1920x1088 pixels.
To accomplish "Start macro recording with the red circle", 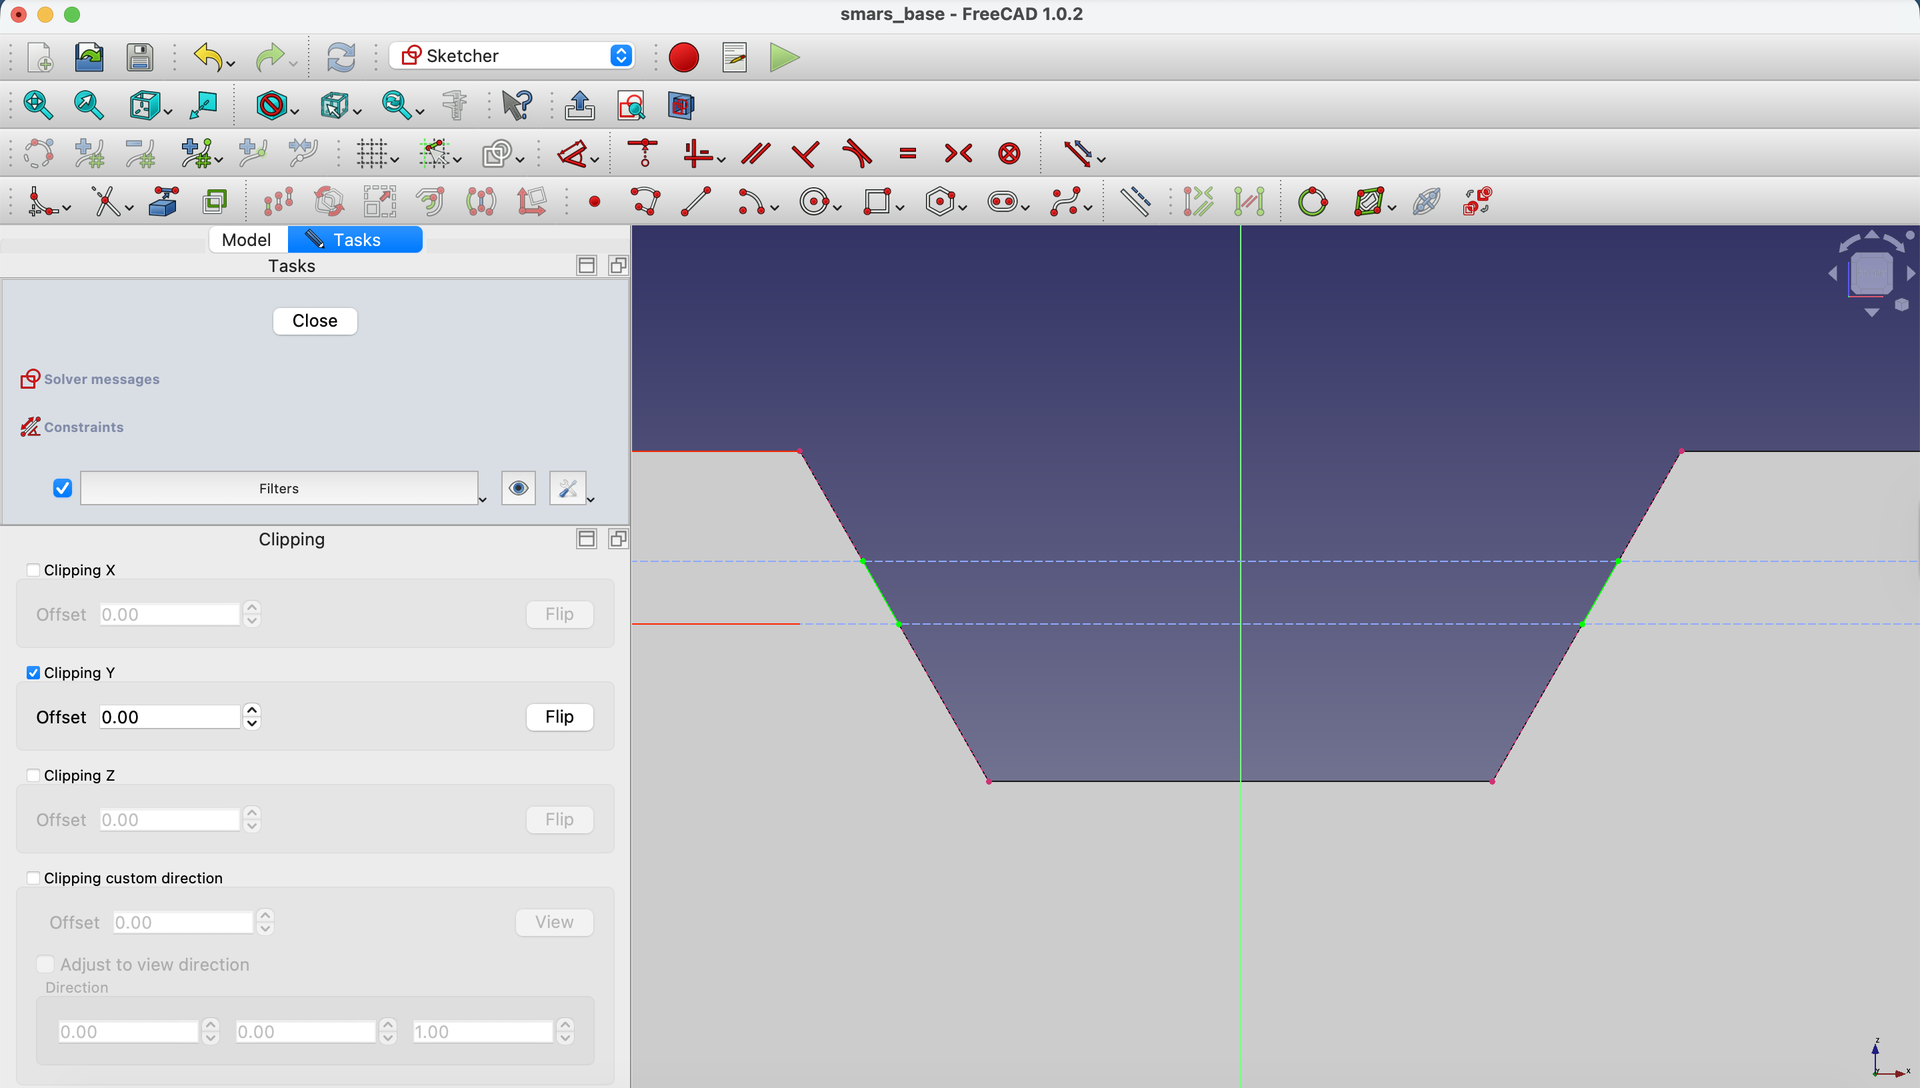I will click(x=684, y=57).
